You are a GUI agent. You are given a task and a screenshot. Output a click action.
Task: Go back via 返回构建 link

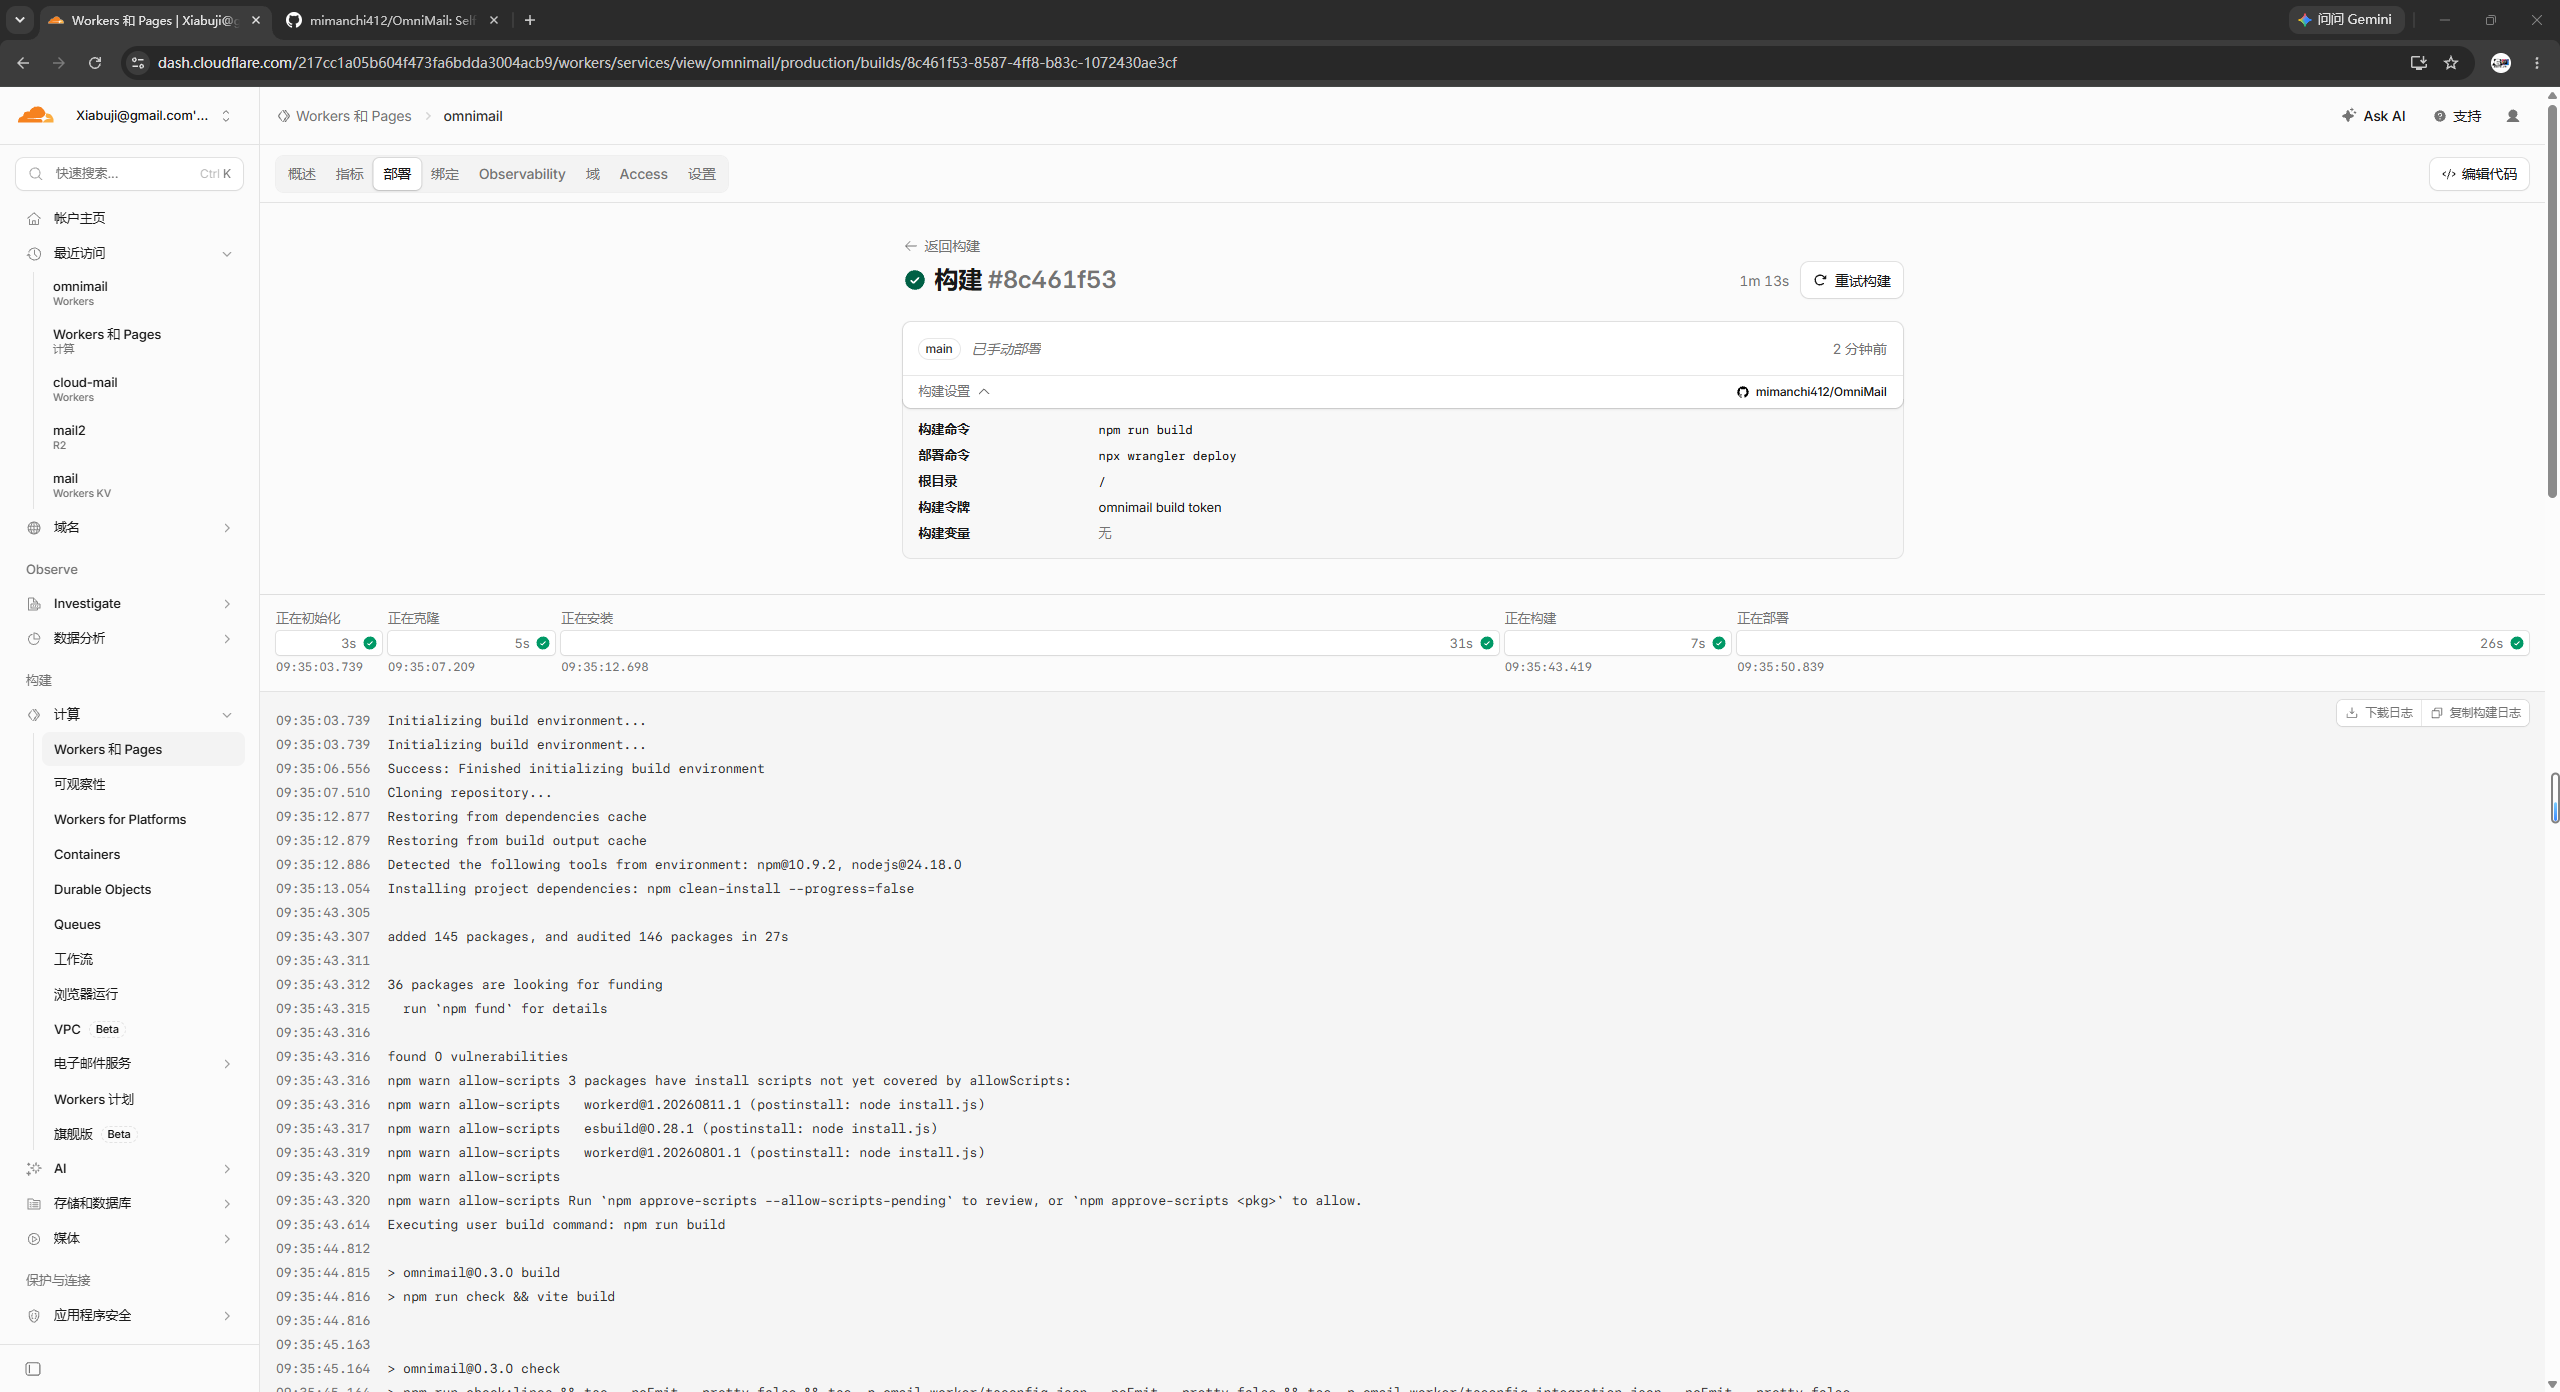[x=942, y=246]
